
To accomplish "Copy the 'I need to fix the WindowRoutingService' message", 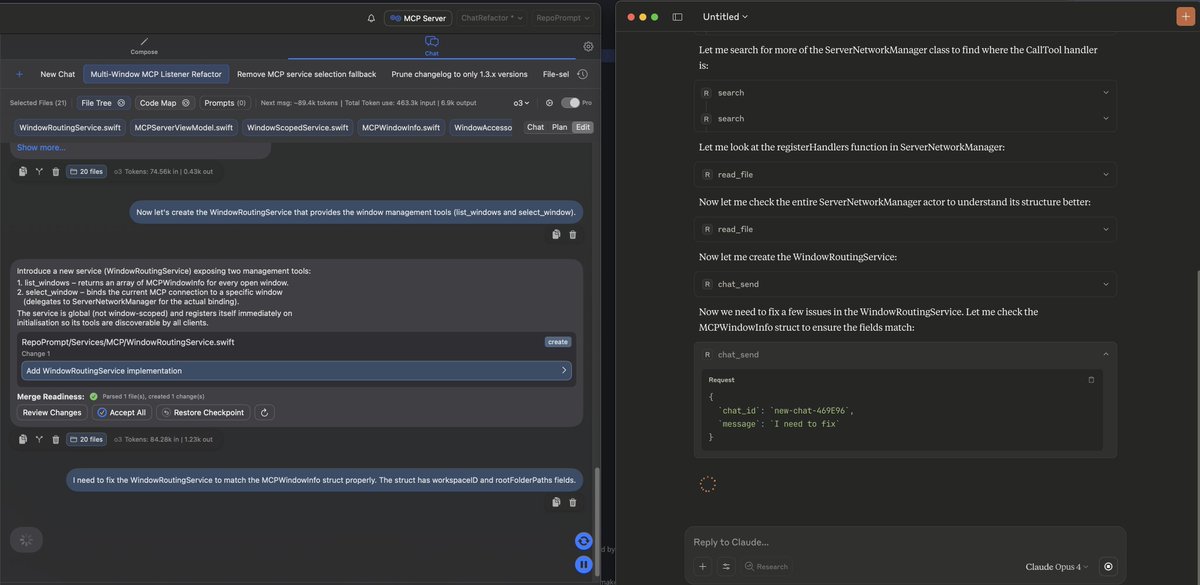I will point(556,502).
